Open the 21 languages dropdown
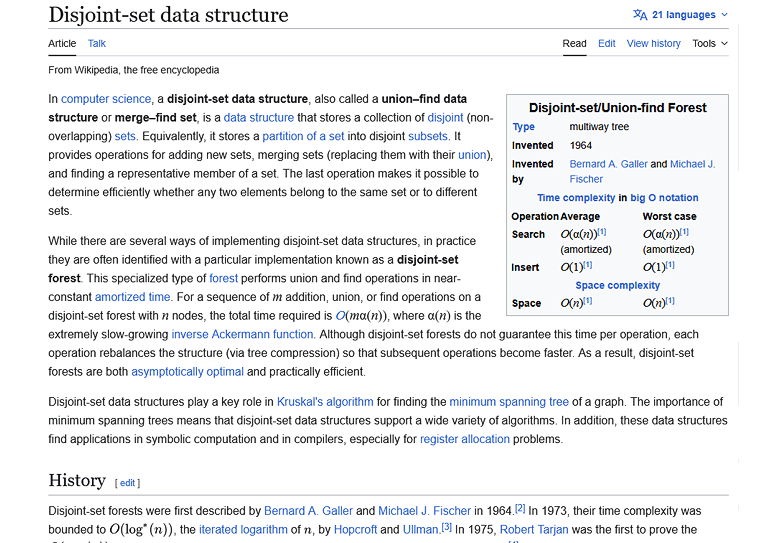 tap(684, 15)
